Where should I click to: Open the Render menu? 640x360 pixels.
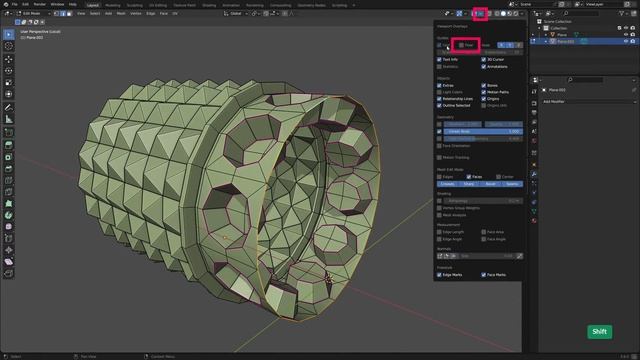(40, 4)
